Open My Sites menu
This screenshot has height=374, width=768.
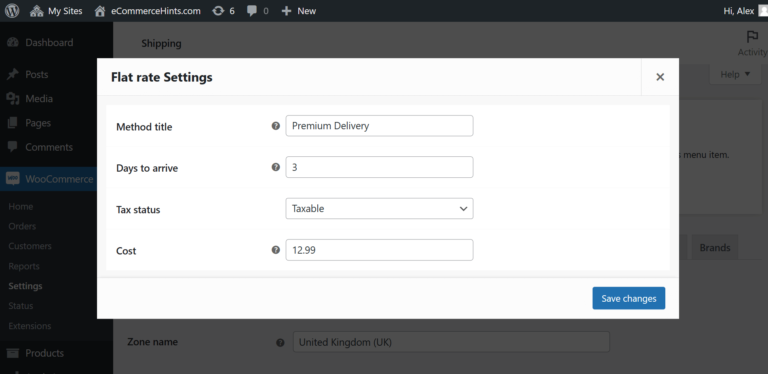tap(56, 11)
